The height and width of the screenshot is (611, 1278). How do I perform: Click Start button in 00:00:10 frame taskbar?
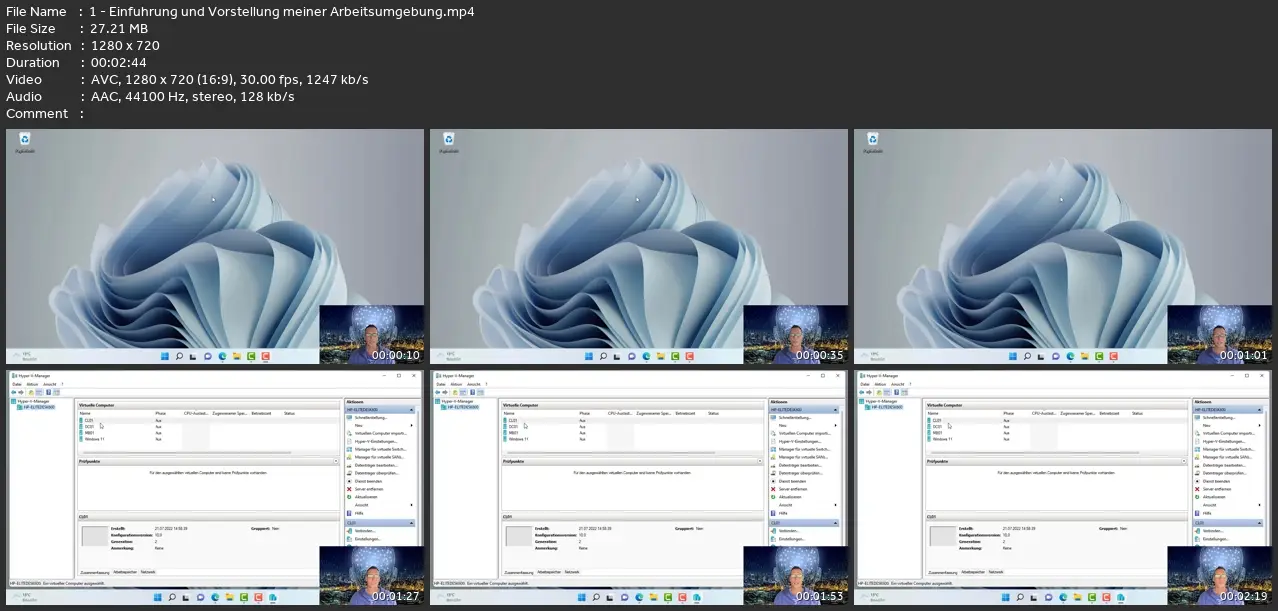165,356
